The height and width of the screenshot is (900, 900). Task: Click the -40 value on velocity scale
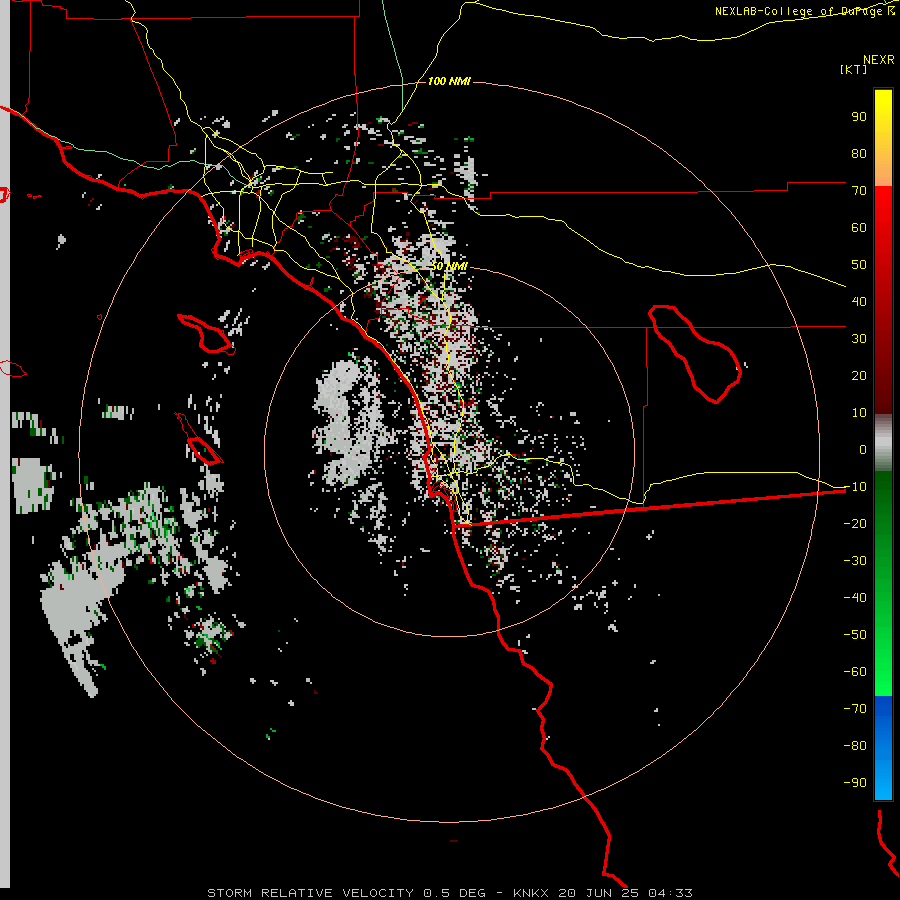(x=855, y=598)
